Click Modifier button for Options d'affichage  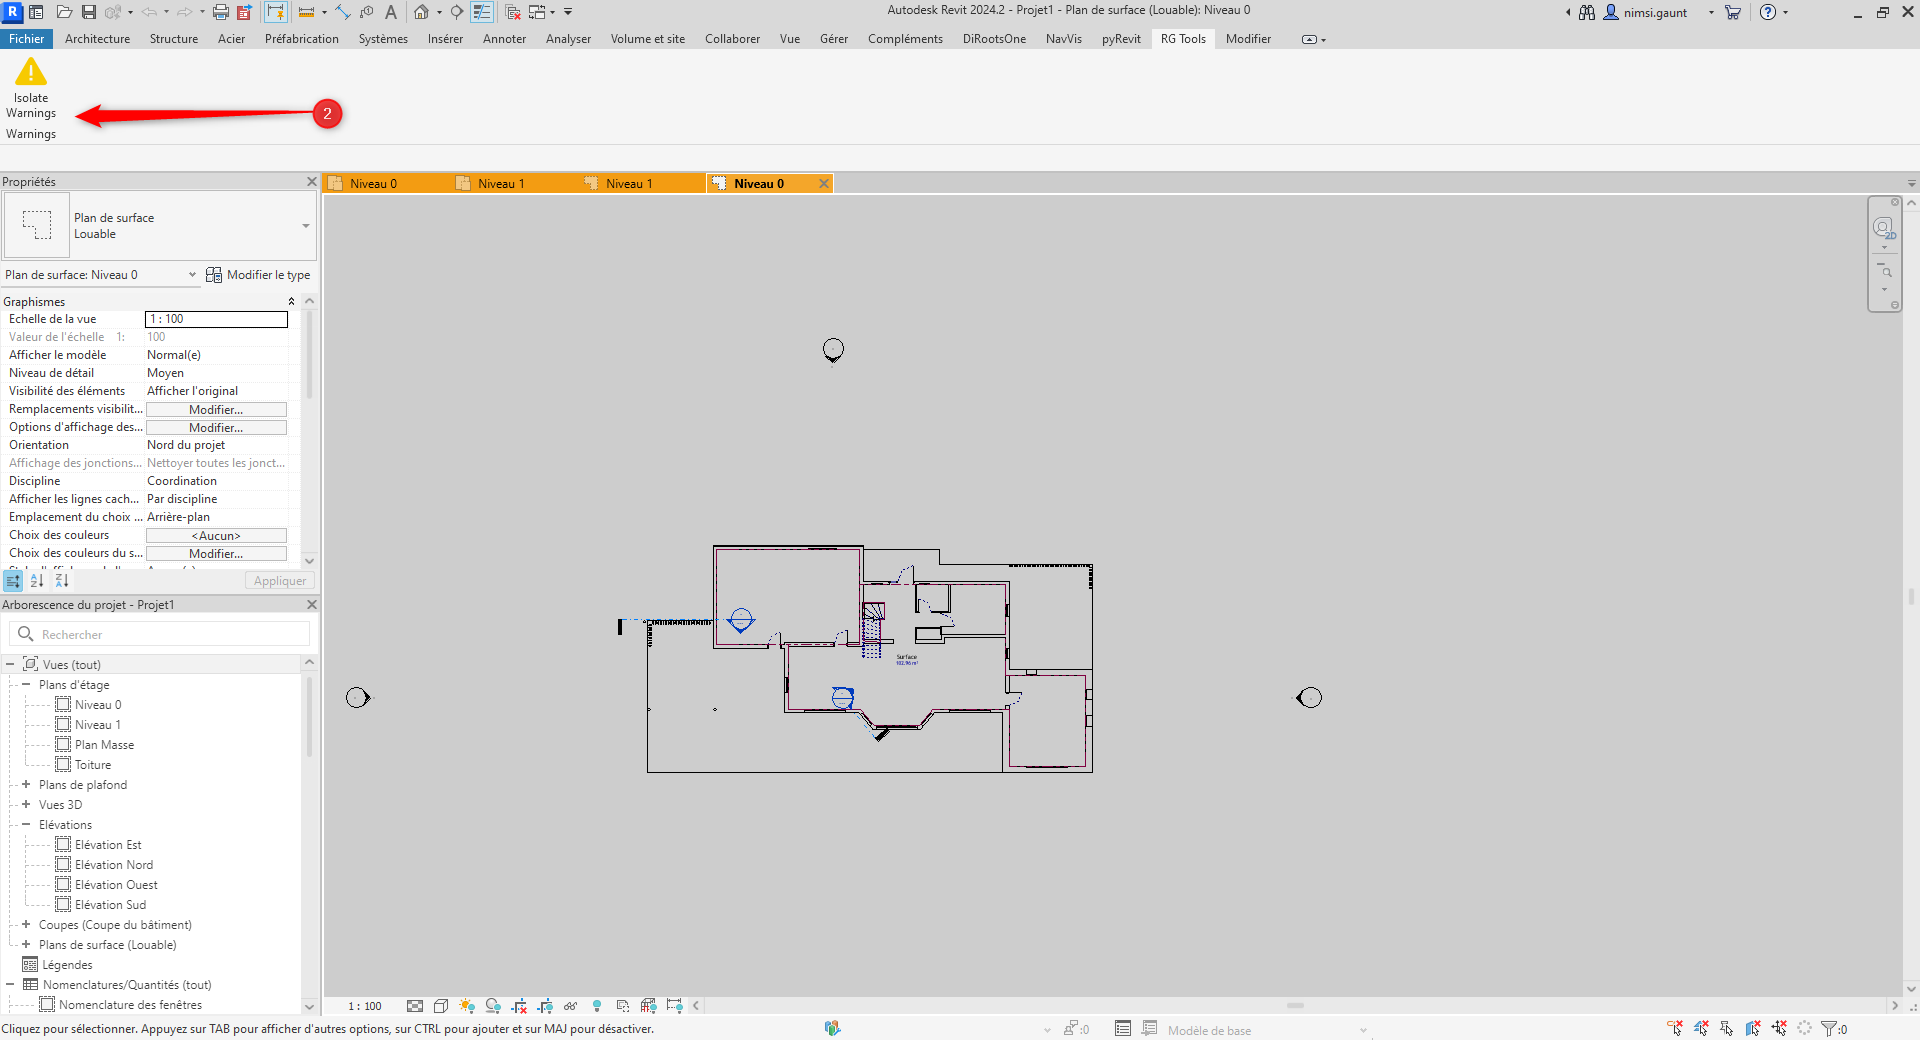tap(216, 428)
